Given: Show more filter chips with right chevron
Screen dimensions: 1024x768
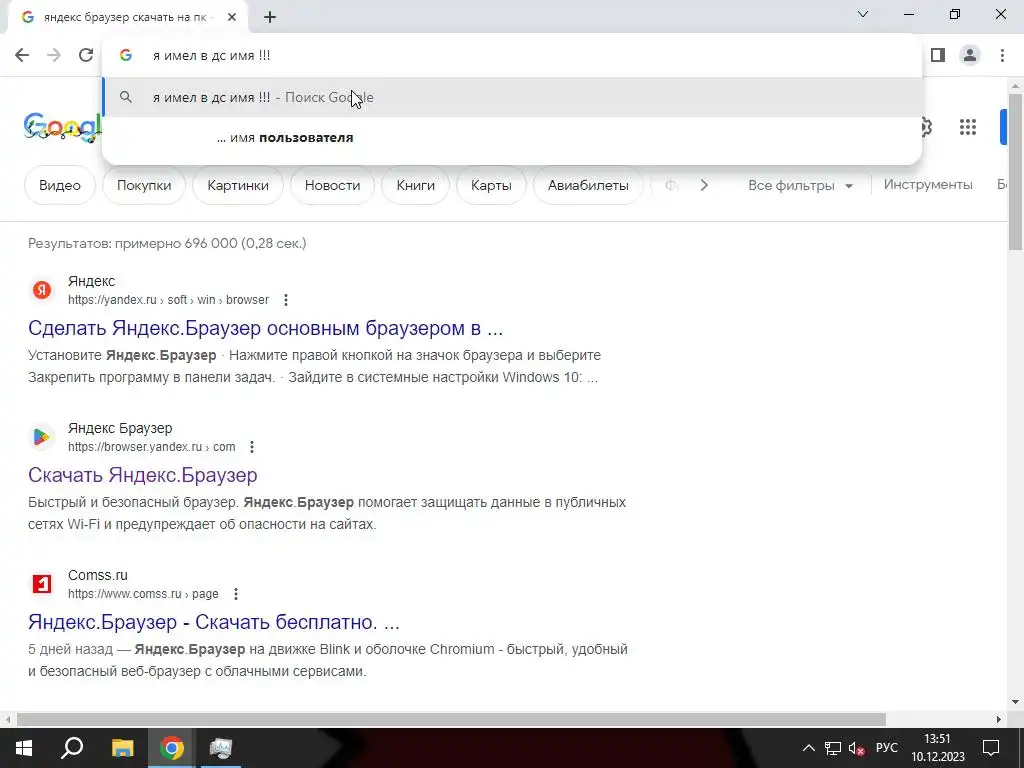Looking at the screenshot, I should [x=703, y=185].
